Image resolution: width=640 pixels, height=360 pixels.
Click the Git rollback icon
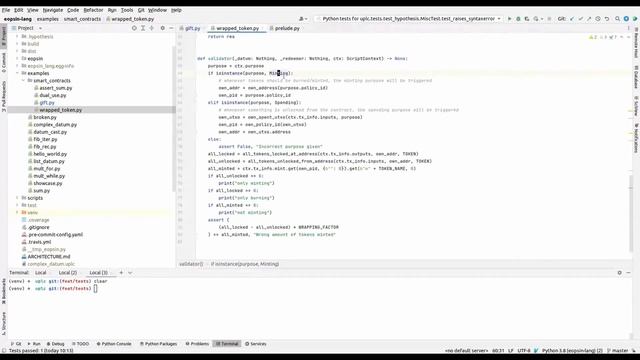pos(607,19)
